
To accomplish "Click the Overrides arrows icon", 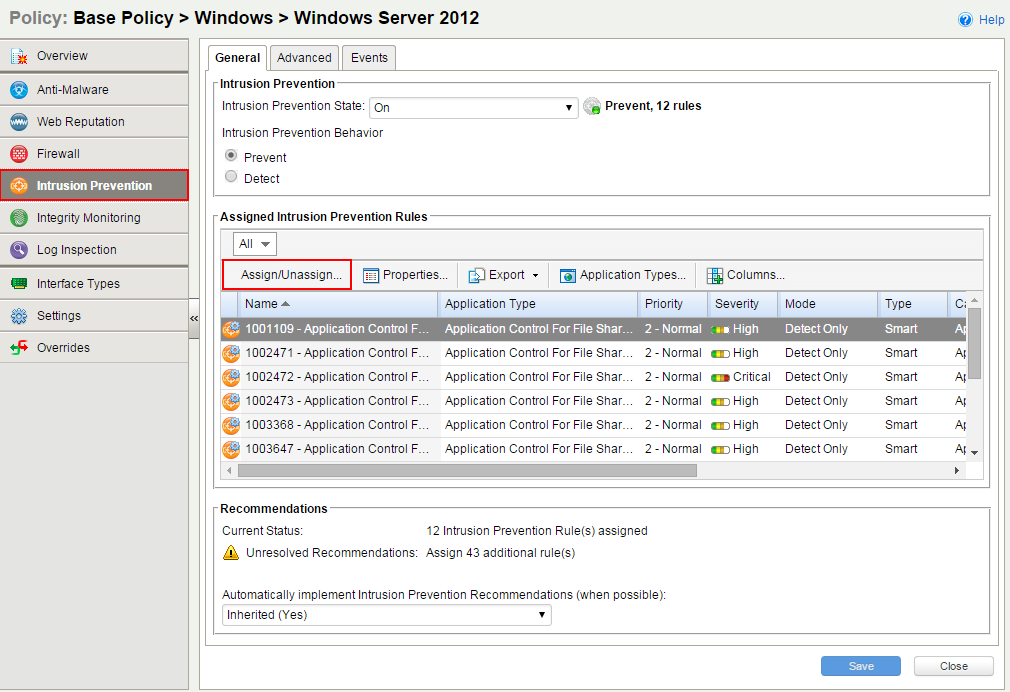I will tap(19, 348).
